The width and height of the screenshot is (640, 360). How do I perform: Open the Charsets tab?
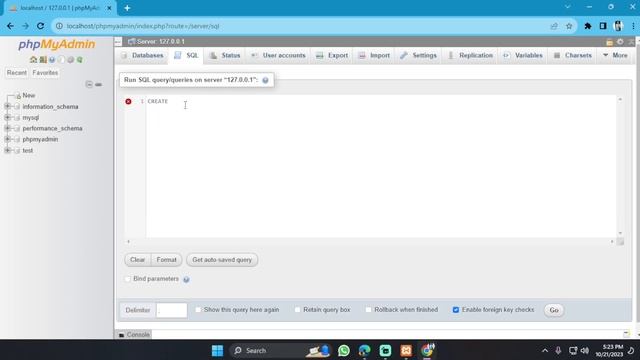tap(573, 55)
